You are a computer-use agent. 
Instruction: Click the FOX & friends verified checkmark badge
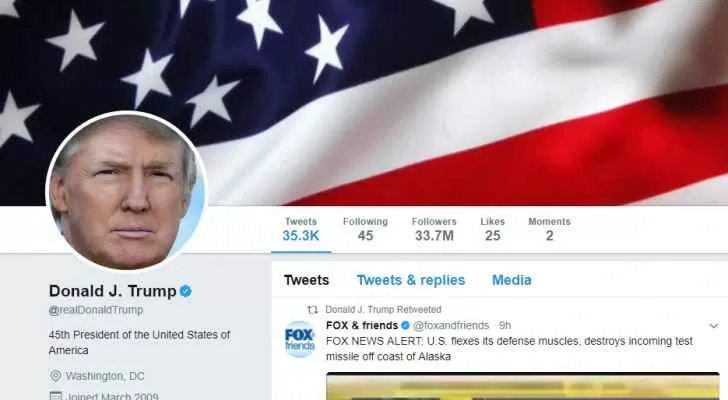point(405,325)
